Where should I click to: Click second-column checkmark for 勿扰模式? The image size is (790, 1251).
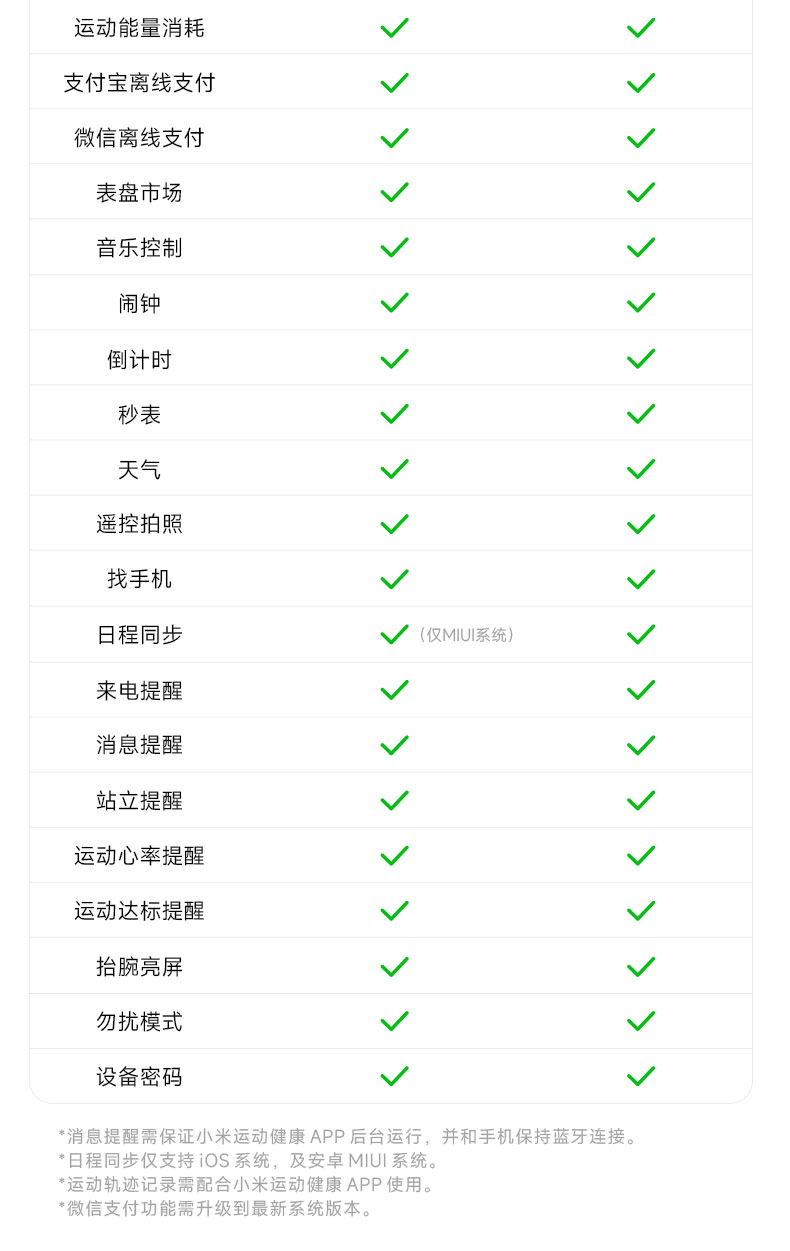click(x=641, y=1022)
